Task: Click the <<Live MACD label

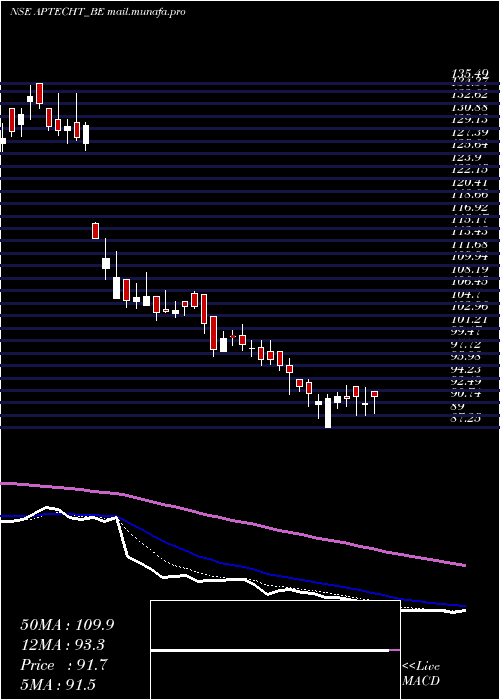Action: tap(421, 674)
